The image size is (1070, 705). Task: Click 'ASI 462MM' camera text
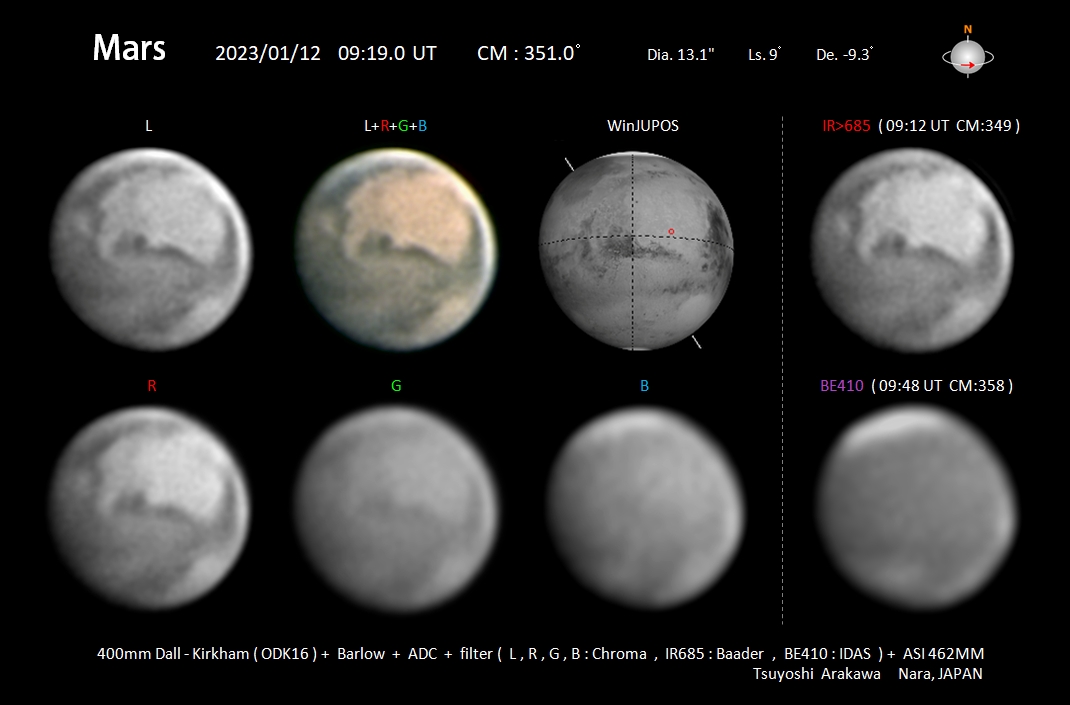[x=943, y=654]
